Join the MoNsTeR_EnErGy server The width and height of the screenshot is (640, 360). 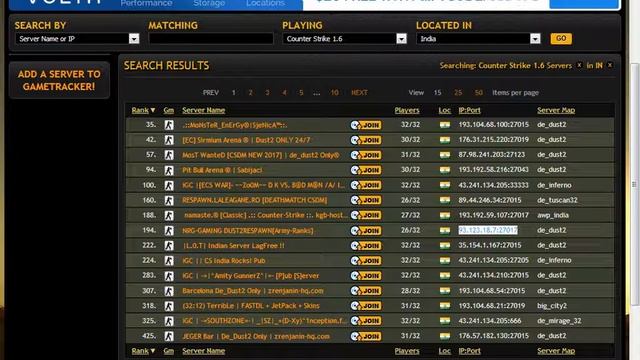coord(366,125)
